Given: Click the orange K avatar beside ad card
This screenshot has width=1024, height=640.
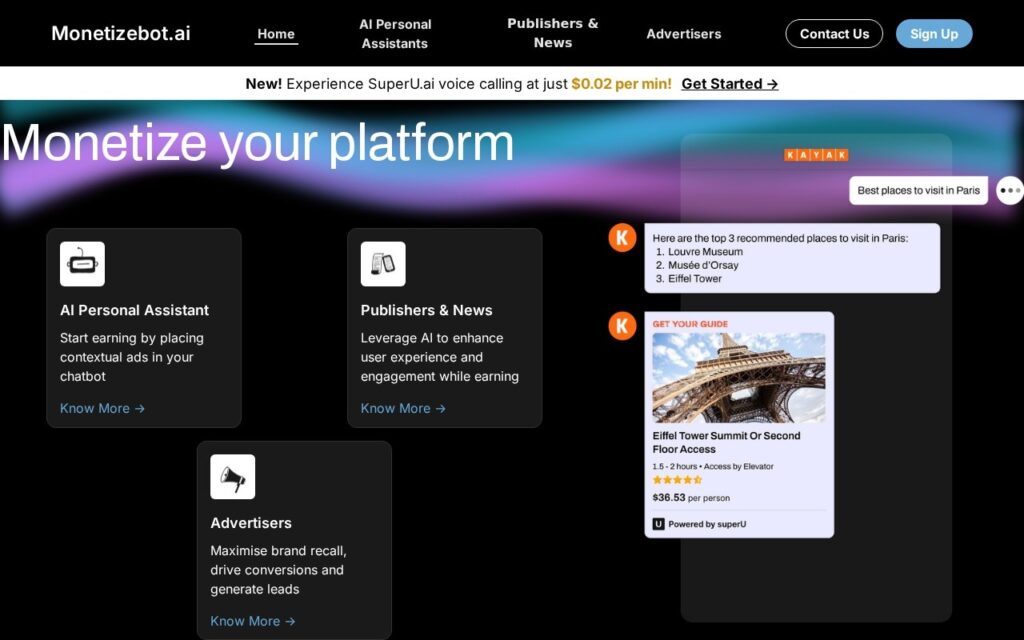Looking at the screenshot, I should tap(622, 325).
